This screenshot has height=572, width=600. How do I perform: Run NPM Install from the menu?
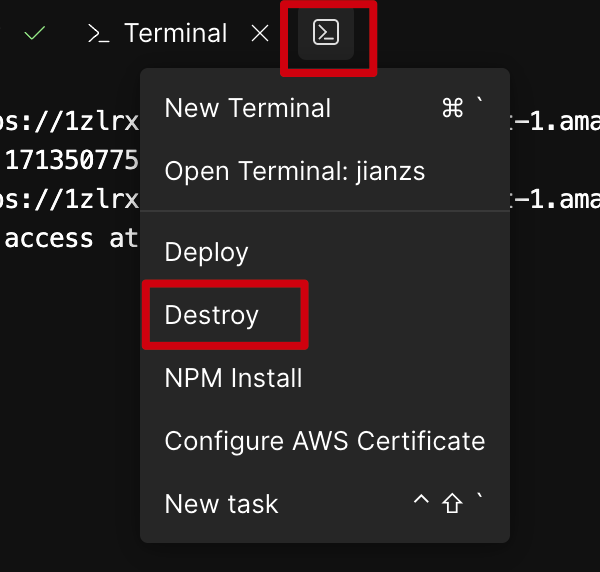tap(233, 378)
